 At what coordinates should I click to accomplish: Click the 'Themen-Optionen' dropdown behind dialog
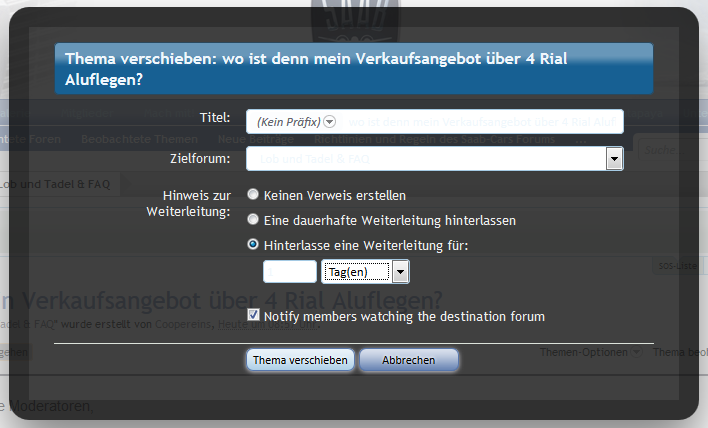(x=591, y=352)
